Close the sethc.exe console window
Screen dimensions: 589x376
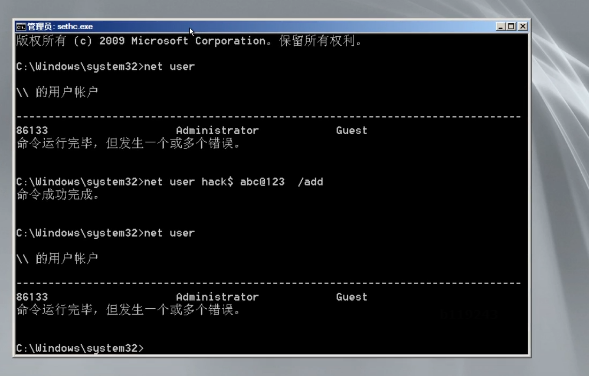(x=523, y=26)
